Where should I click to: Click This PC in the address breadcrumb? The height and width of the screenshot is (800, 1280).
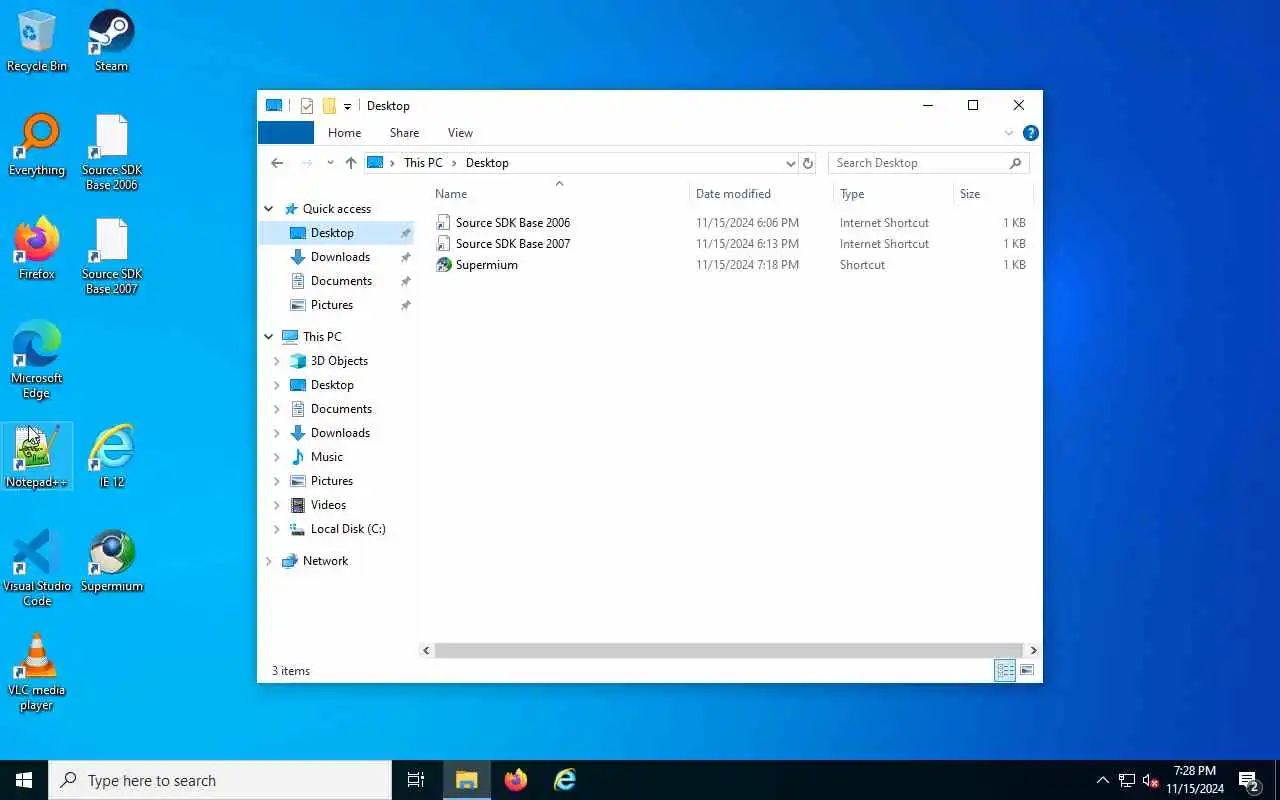423,163
